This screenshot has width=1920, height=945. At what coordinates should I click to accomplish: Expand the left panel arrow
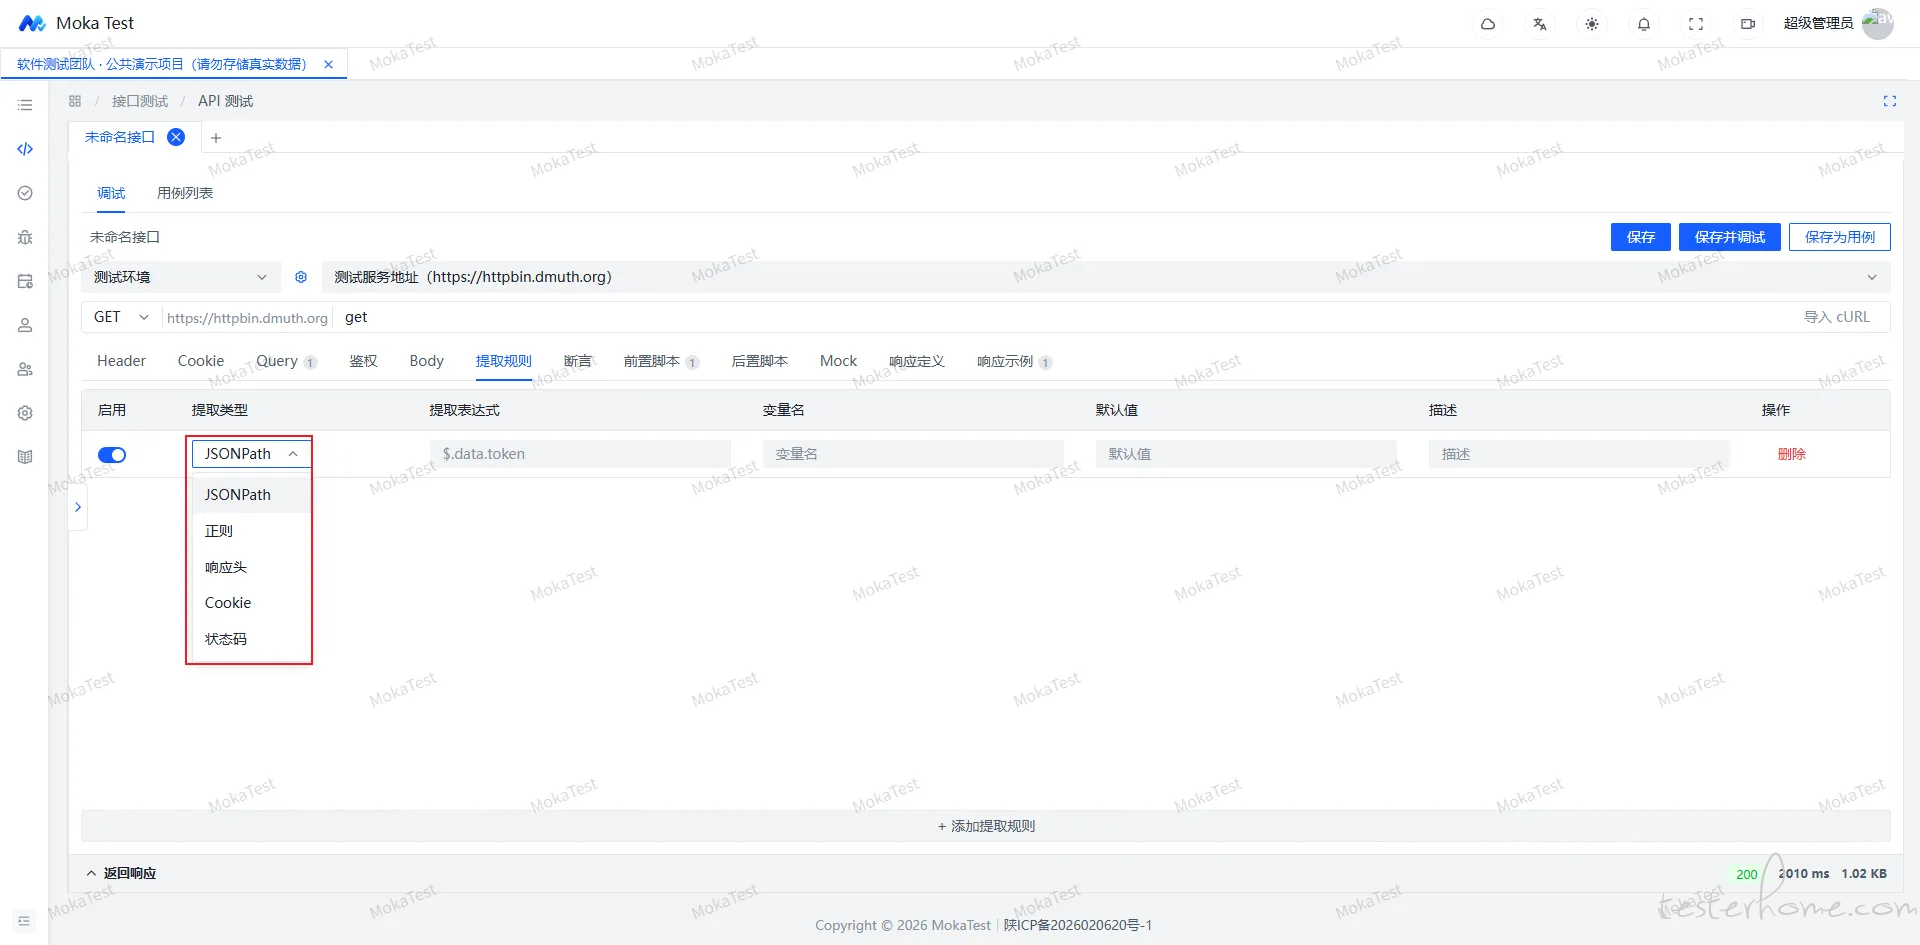pos(78,507)
